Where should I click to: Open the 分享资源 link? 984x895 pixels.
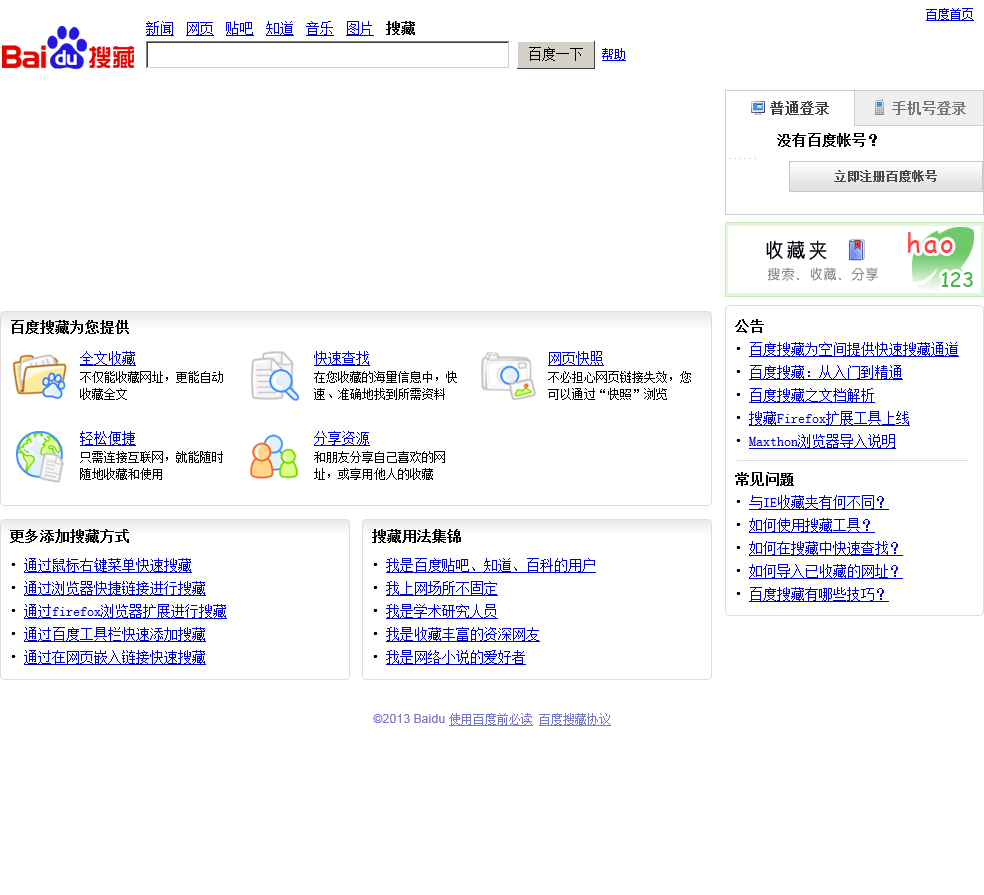coord(341,438)
